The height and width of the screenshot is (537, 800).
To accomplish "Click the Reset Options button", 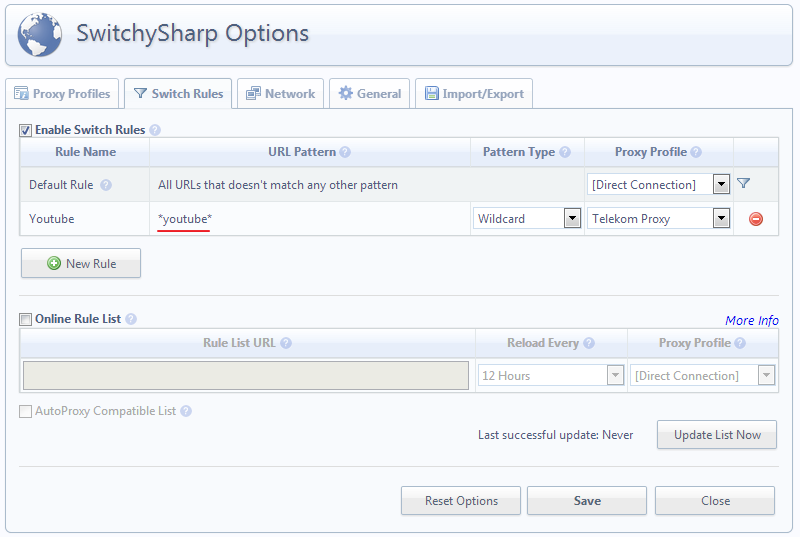I will pos(461,501).
